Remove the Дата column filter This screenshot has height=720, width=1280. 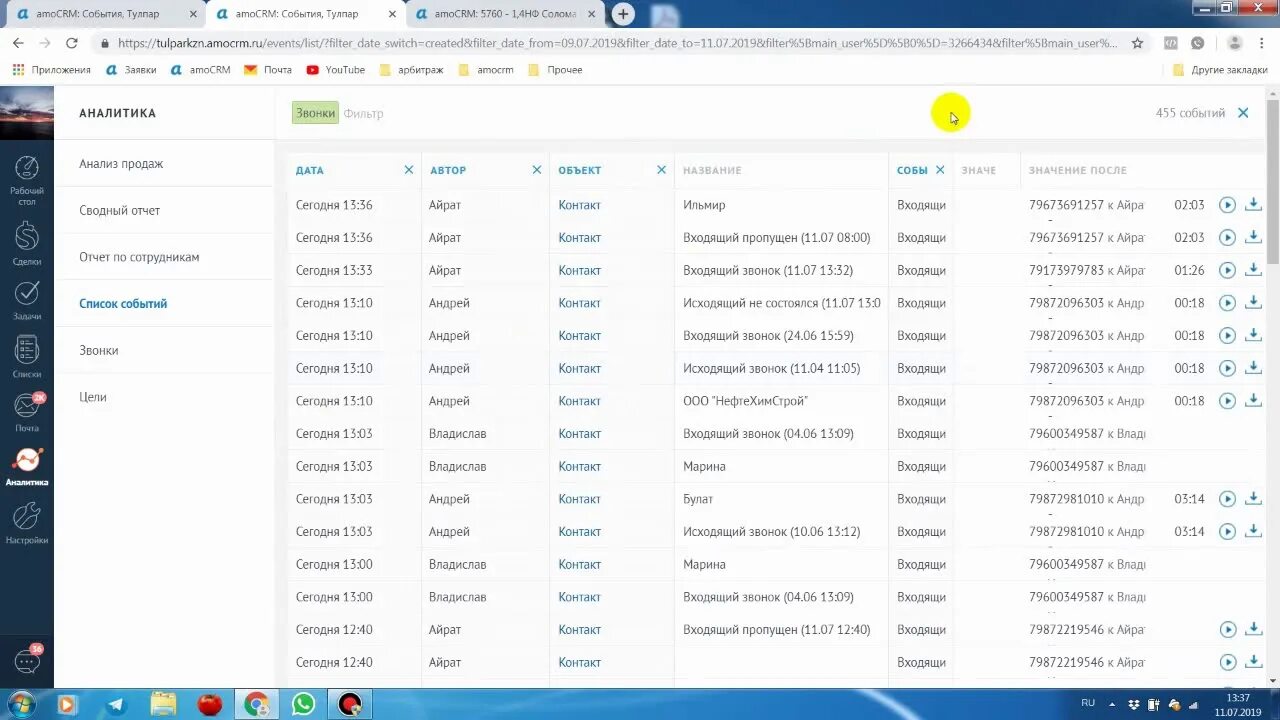click(x=408, y=170)
